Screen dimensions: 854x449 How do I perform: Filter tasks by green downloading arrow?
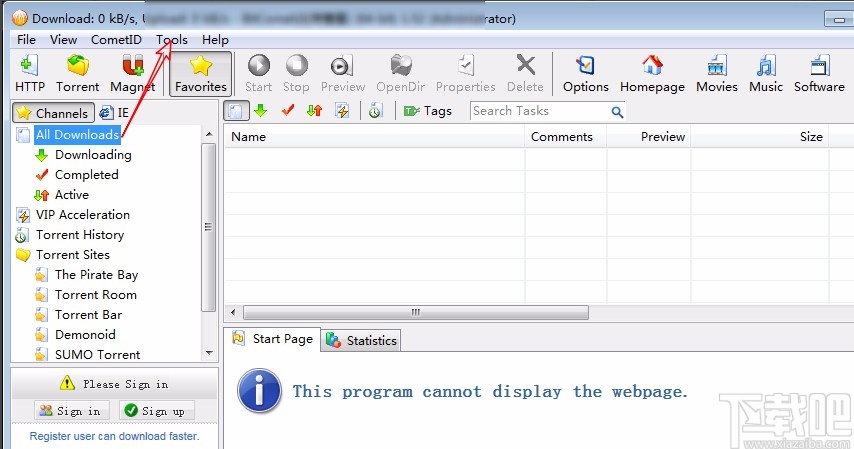click(261, 111)
